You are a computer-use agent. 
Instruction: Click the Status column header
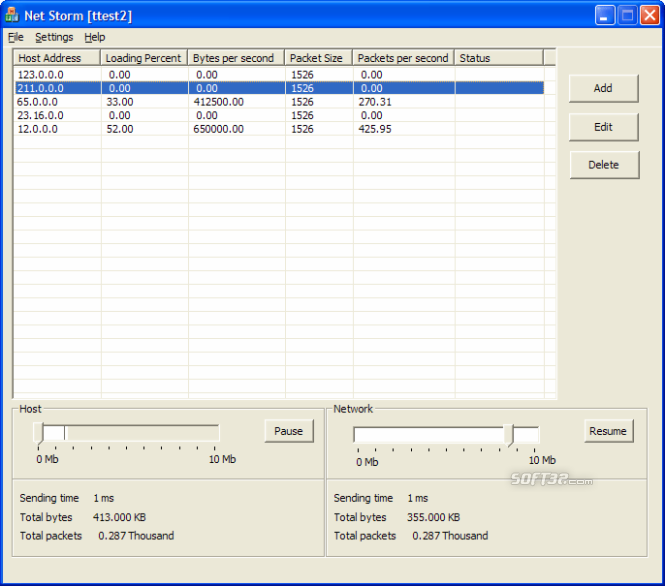(499, 58)
